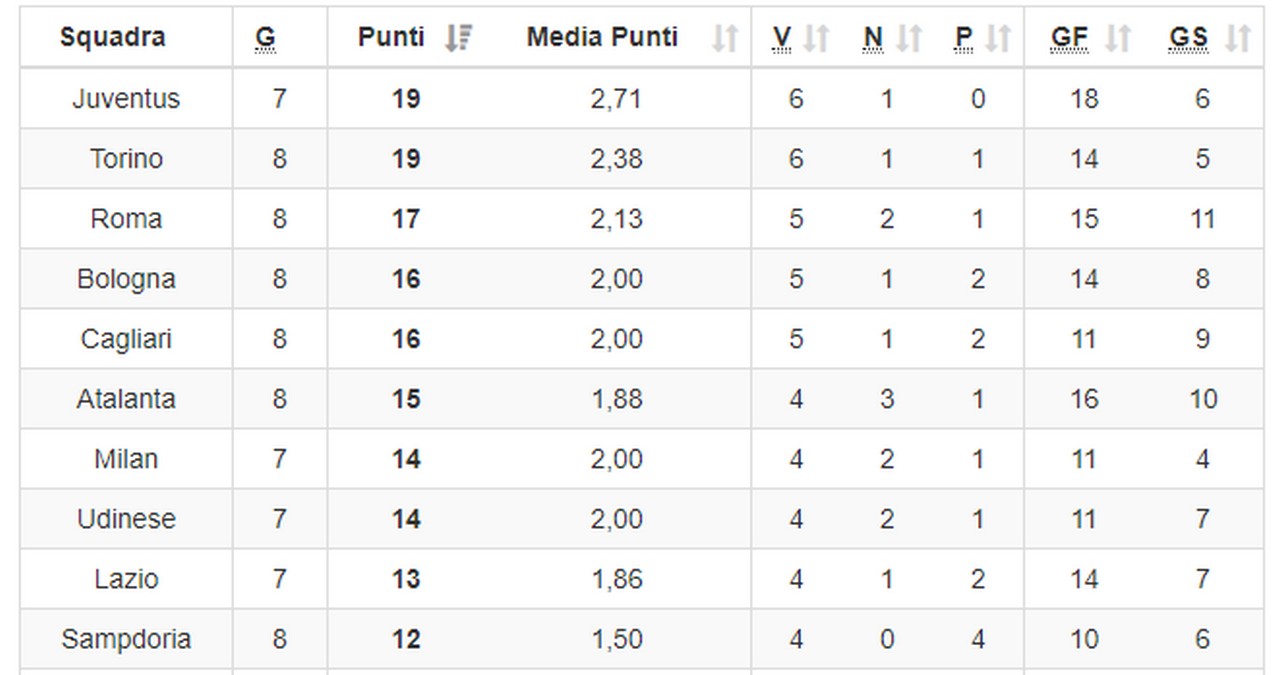The image size is (1280, 675).
Task: Select the Juventus team name
Action: pyautogui.click(x=126, y=99)
